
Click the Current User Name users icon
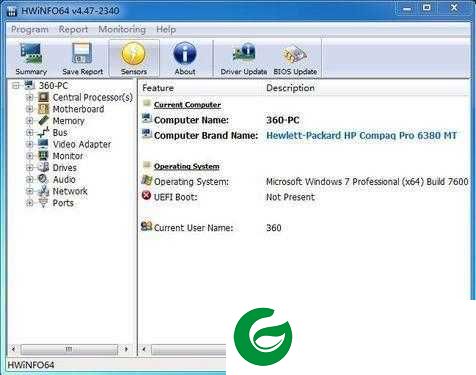[x=146, y=226]
